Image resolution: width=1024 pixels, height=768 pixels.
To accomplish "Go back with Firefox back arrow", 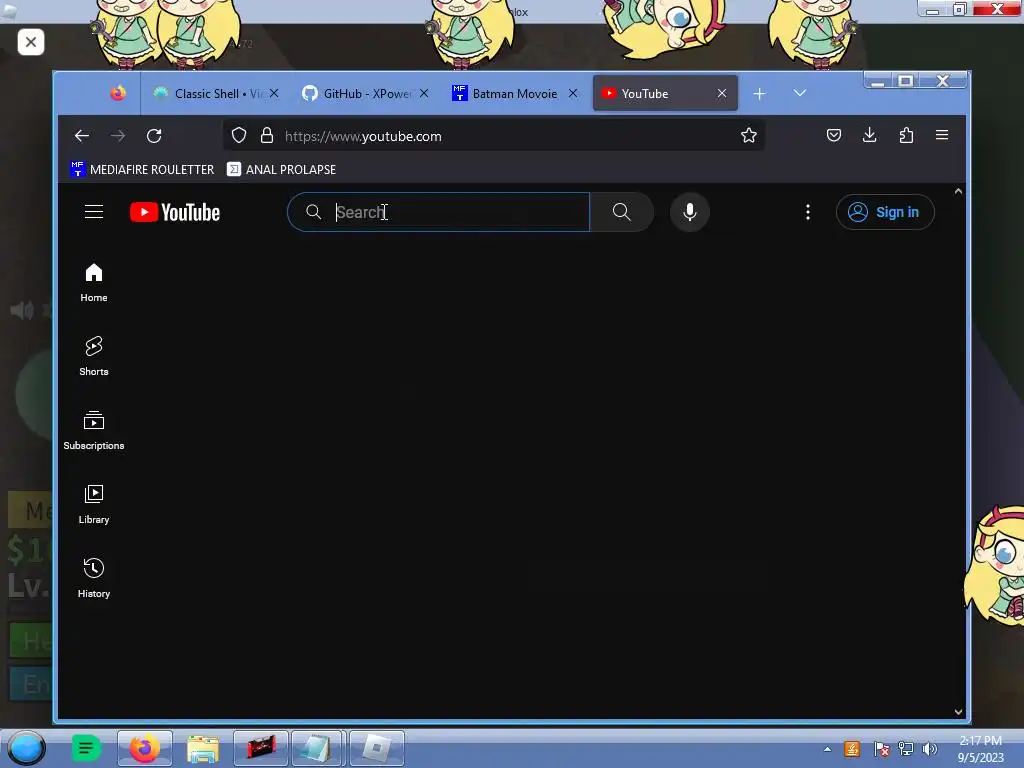I will point(82,136).
